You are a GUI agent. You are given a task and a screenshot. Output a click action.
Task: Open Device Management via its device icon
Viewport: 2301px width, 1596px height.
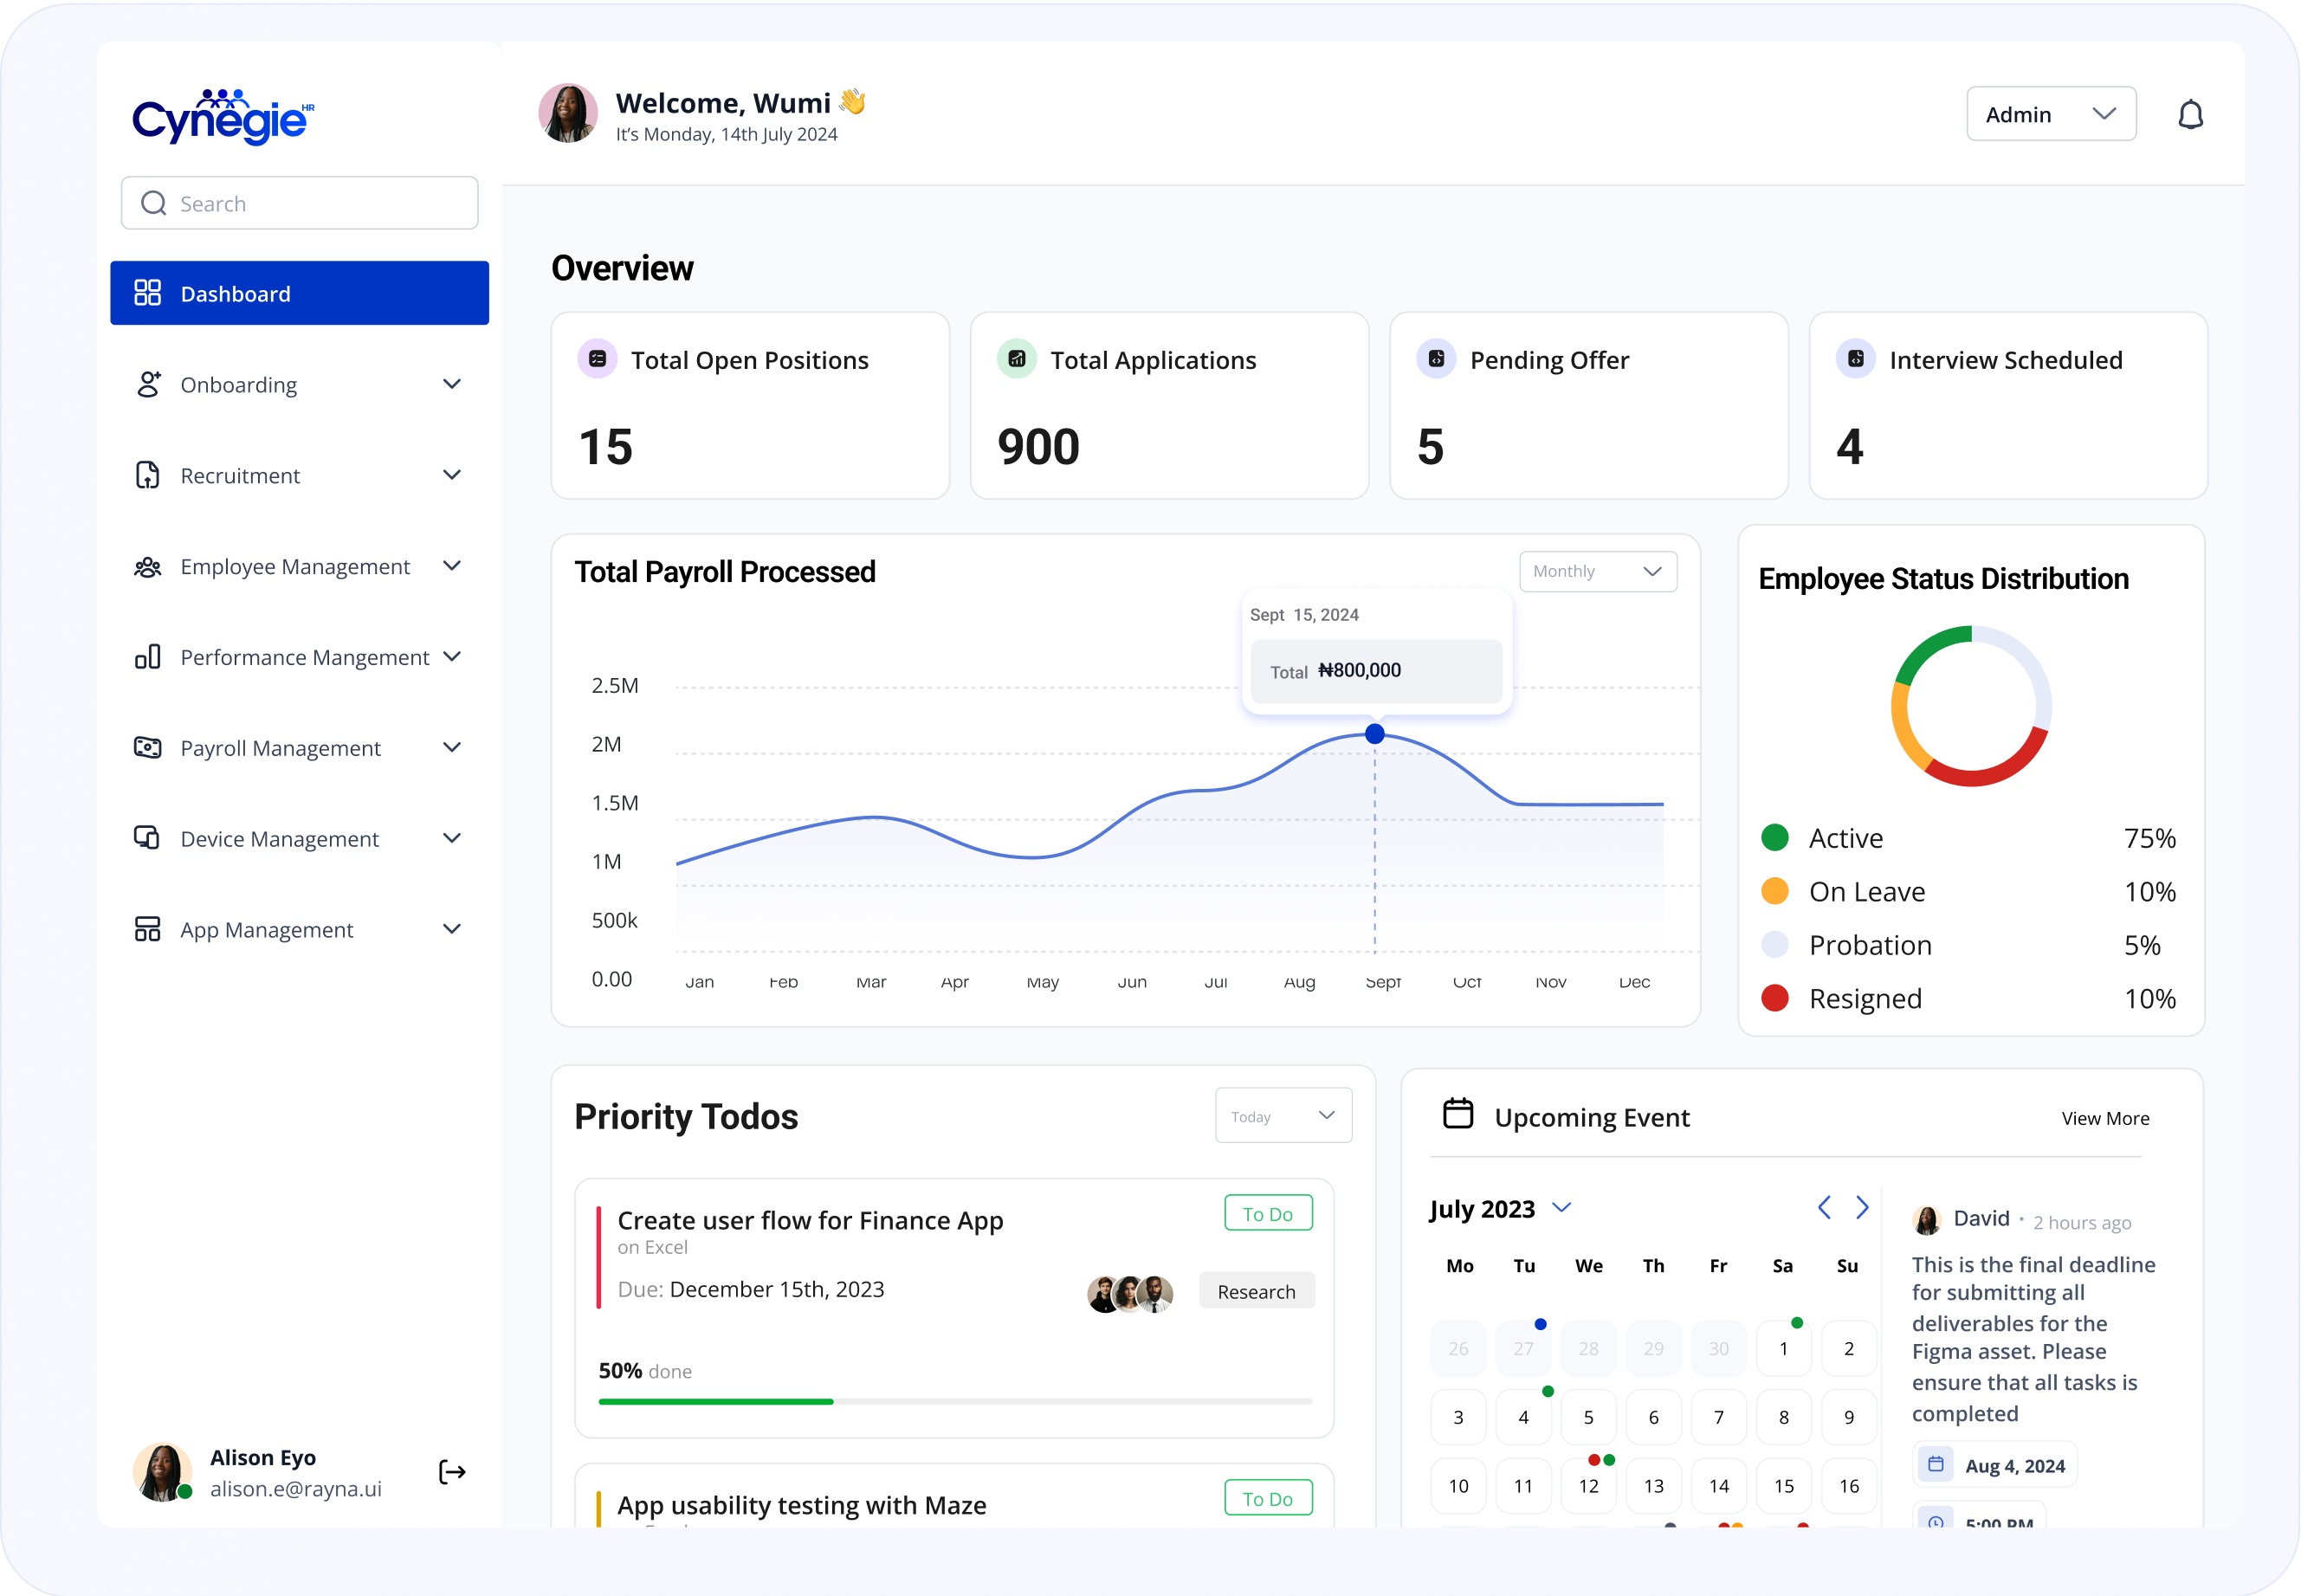coord(148,838)
